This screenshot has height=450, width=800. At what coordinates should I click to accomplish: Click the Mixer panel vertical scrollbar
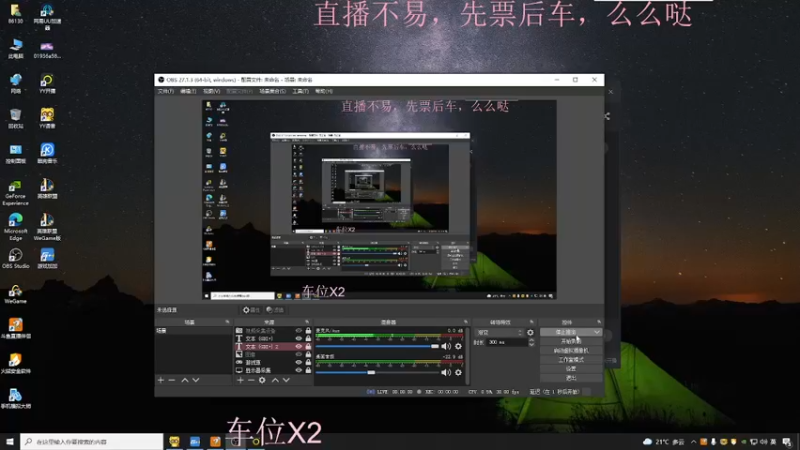[467, 356]
